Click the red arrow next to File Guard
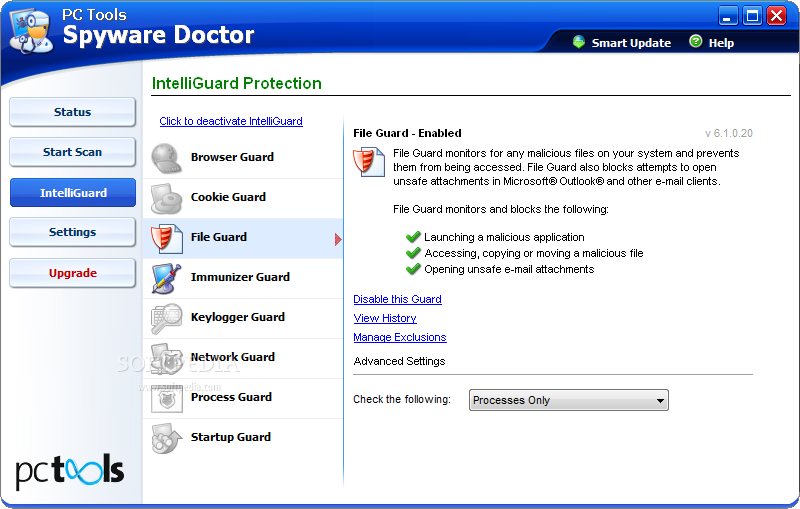Viewport: 800px width, 509px height. 338,239
